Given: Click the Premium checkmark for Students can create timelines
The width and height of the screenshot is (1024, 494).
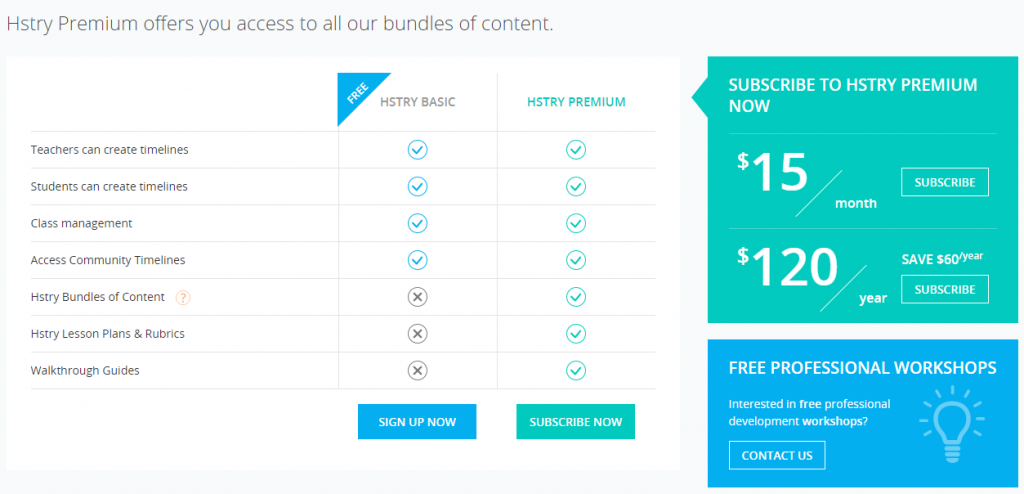Looking at the screenshot, I should [575, 187].
